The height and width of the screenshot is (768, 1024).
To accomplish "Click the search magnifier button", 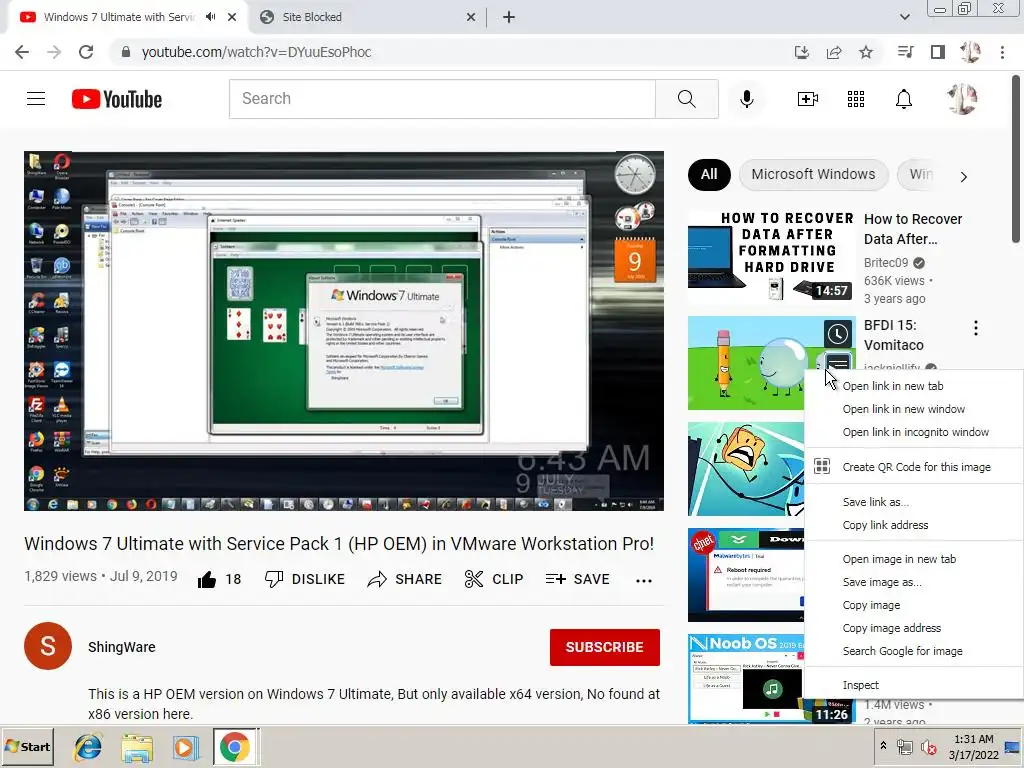I will pyautogui.click(x=686, y=99).
